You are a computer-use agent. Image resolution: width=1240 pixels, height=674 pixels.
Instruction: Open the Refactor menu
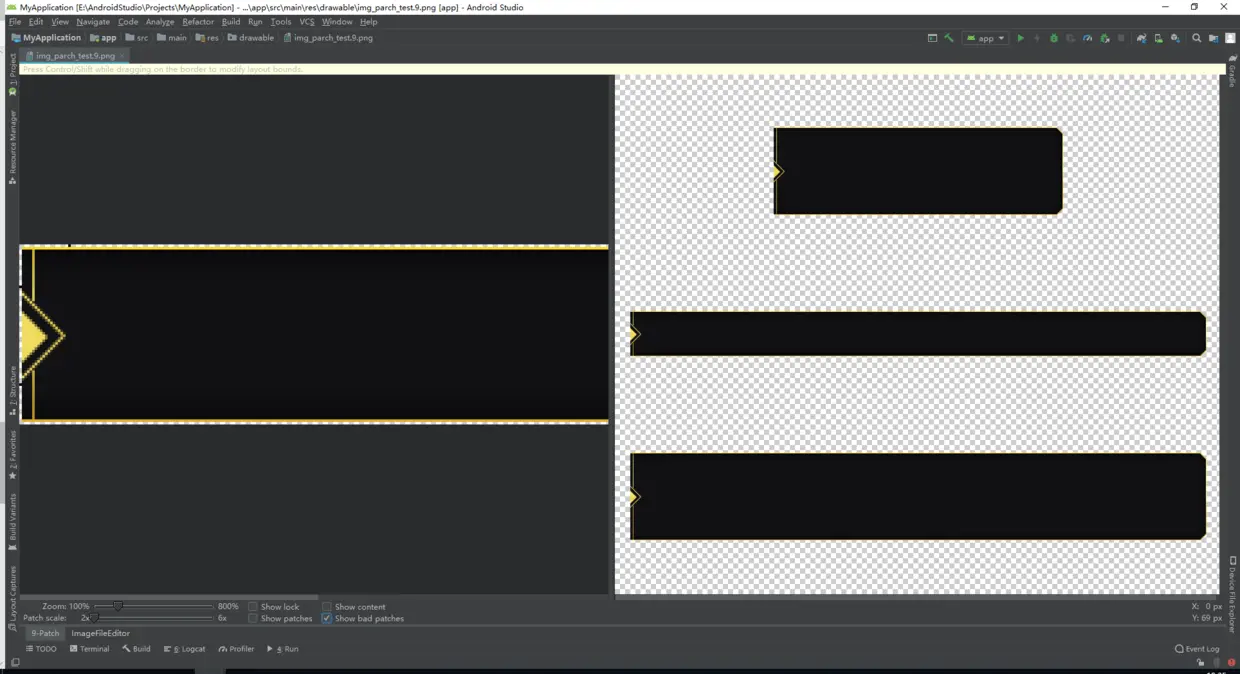tap(198, 21)
